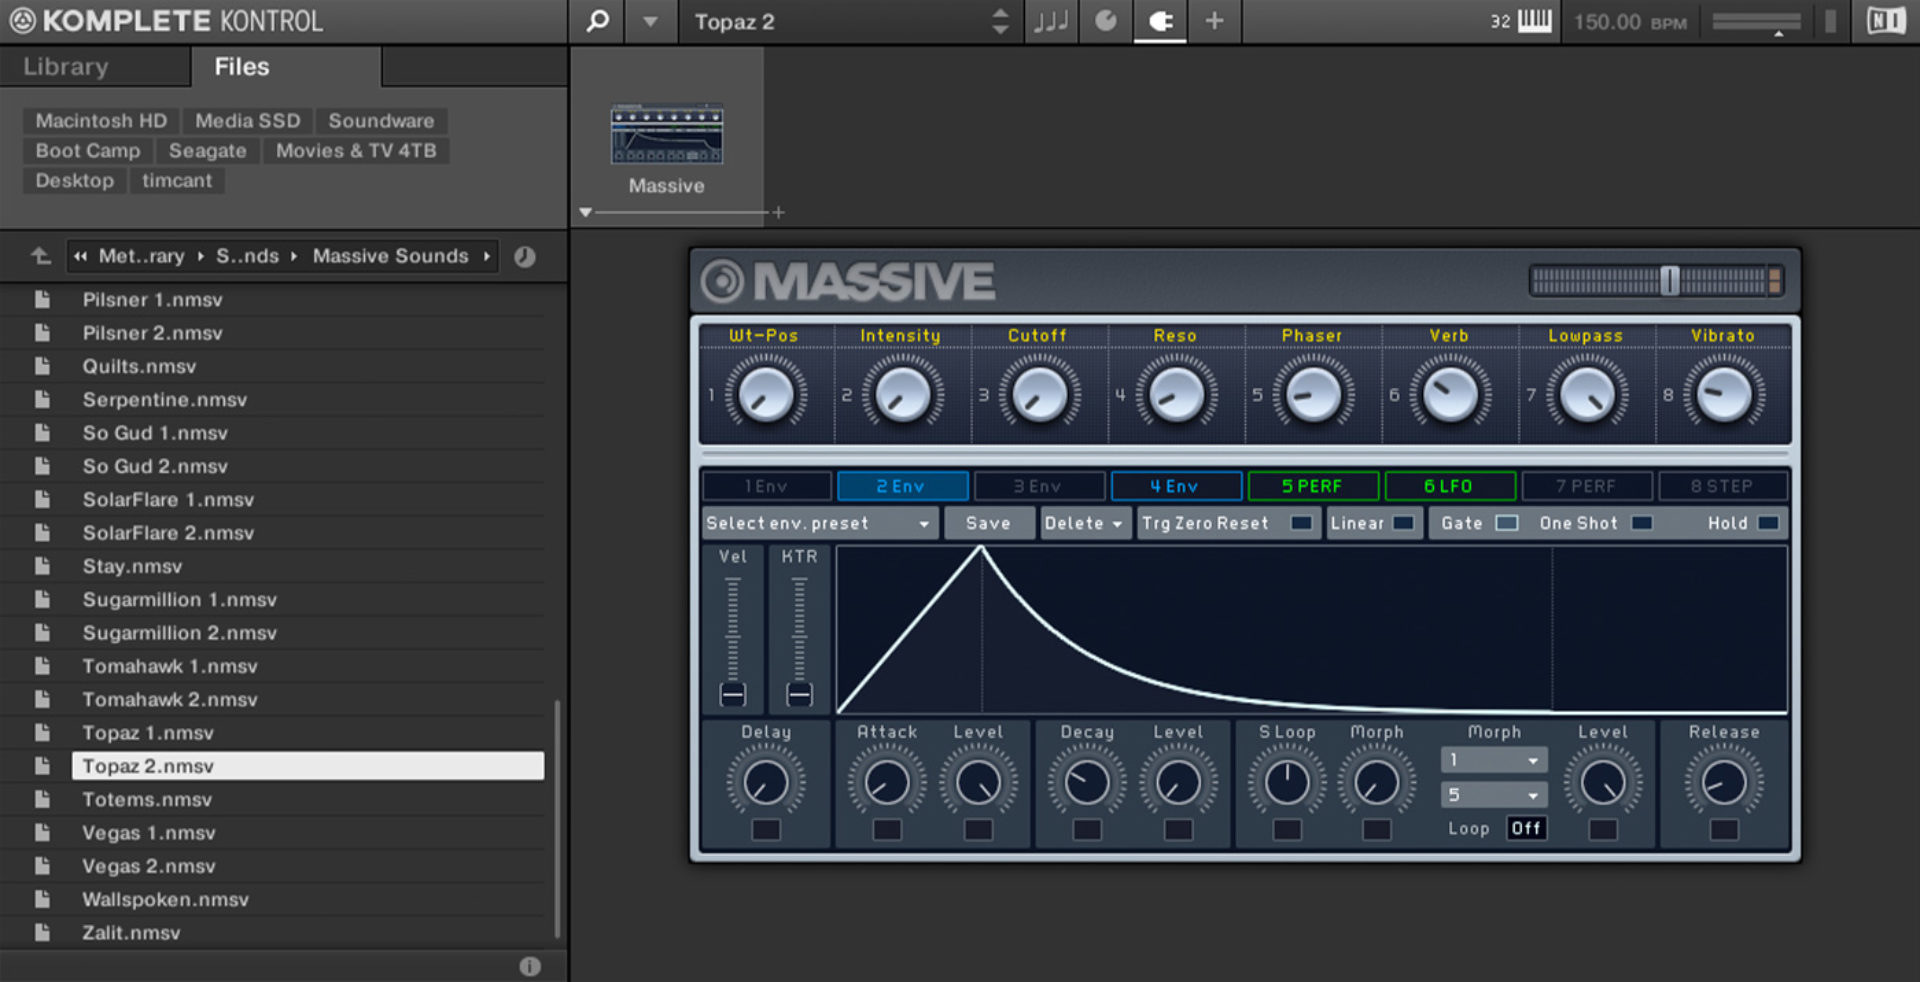Open the Morph number selector showing 5
The image size is (1920, 982).
(1493, 794)
